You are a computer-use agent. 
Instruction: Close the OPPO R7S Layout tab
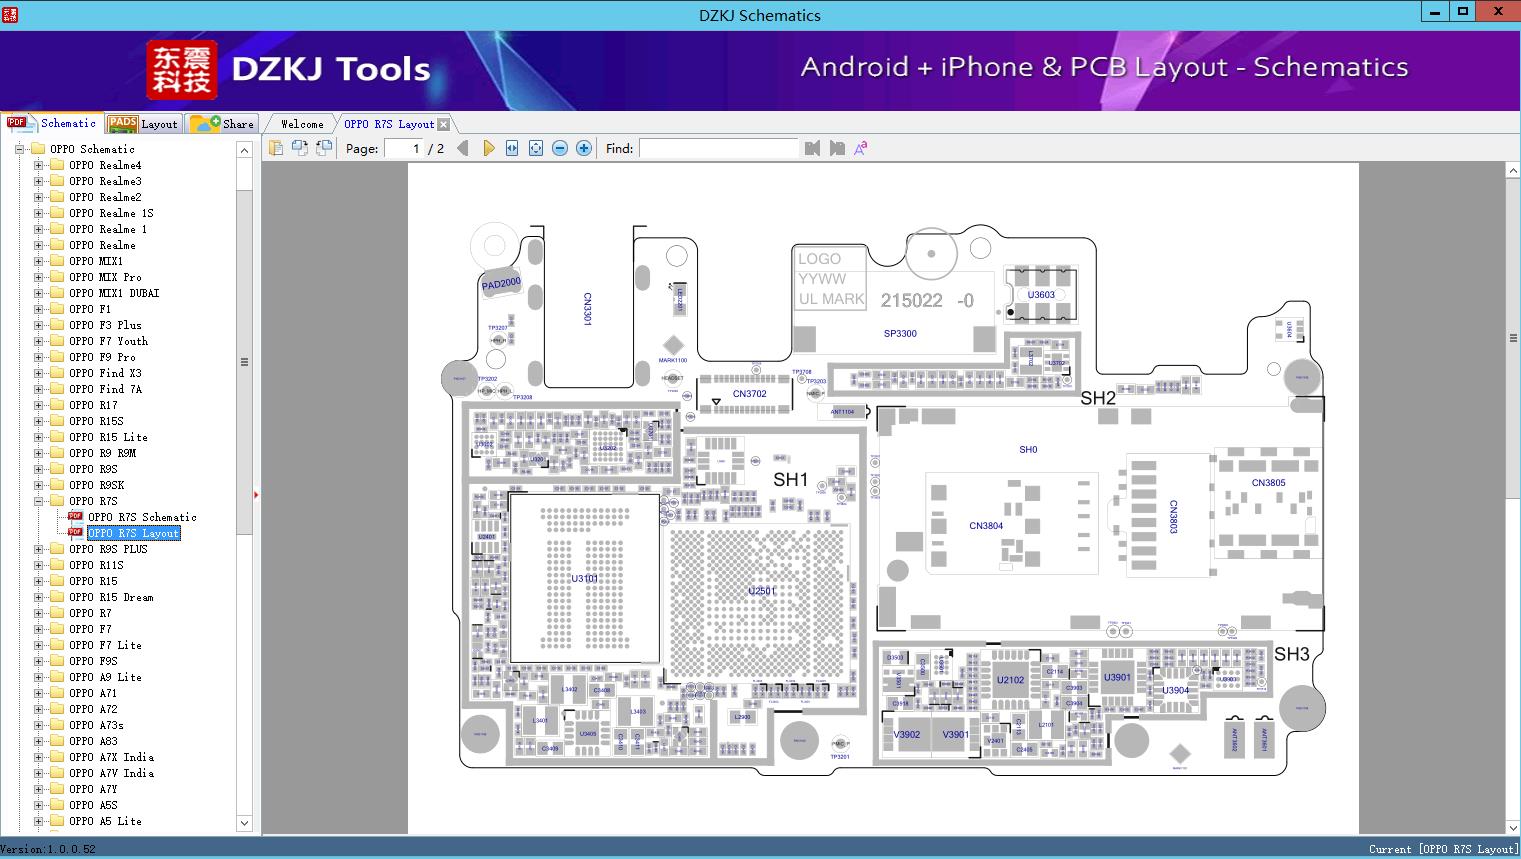tap(443, 124)
